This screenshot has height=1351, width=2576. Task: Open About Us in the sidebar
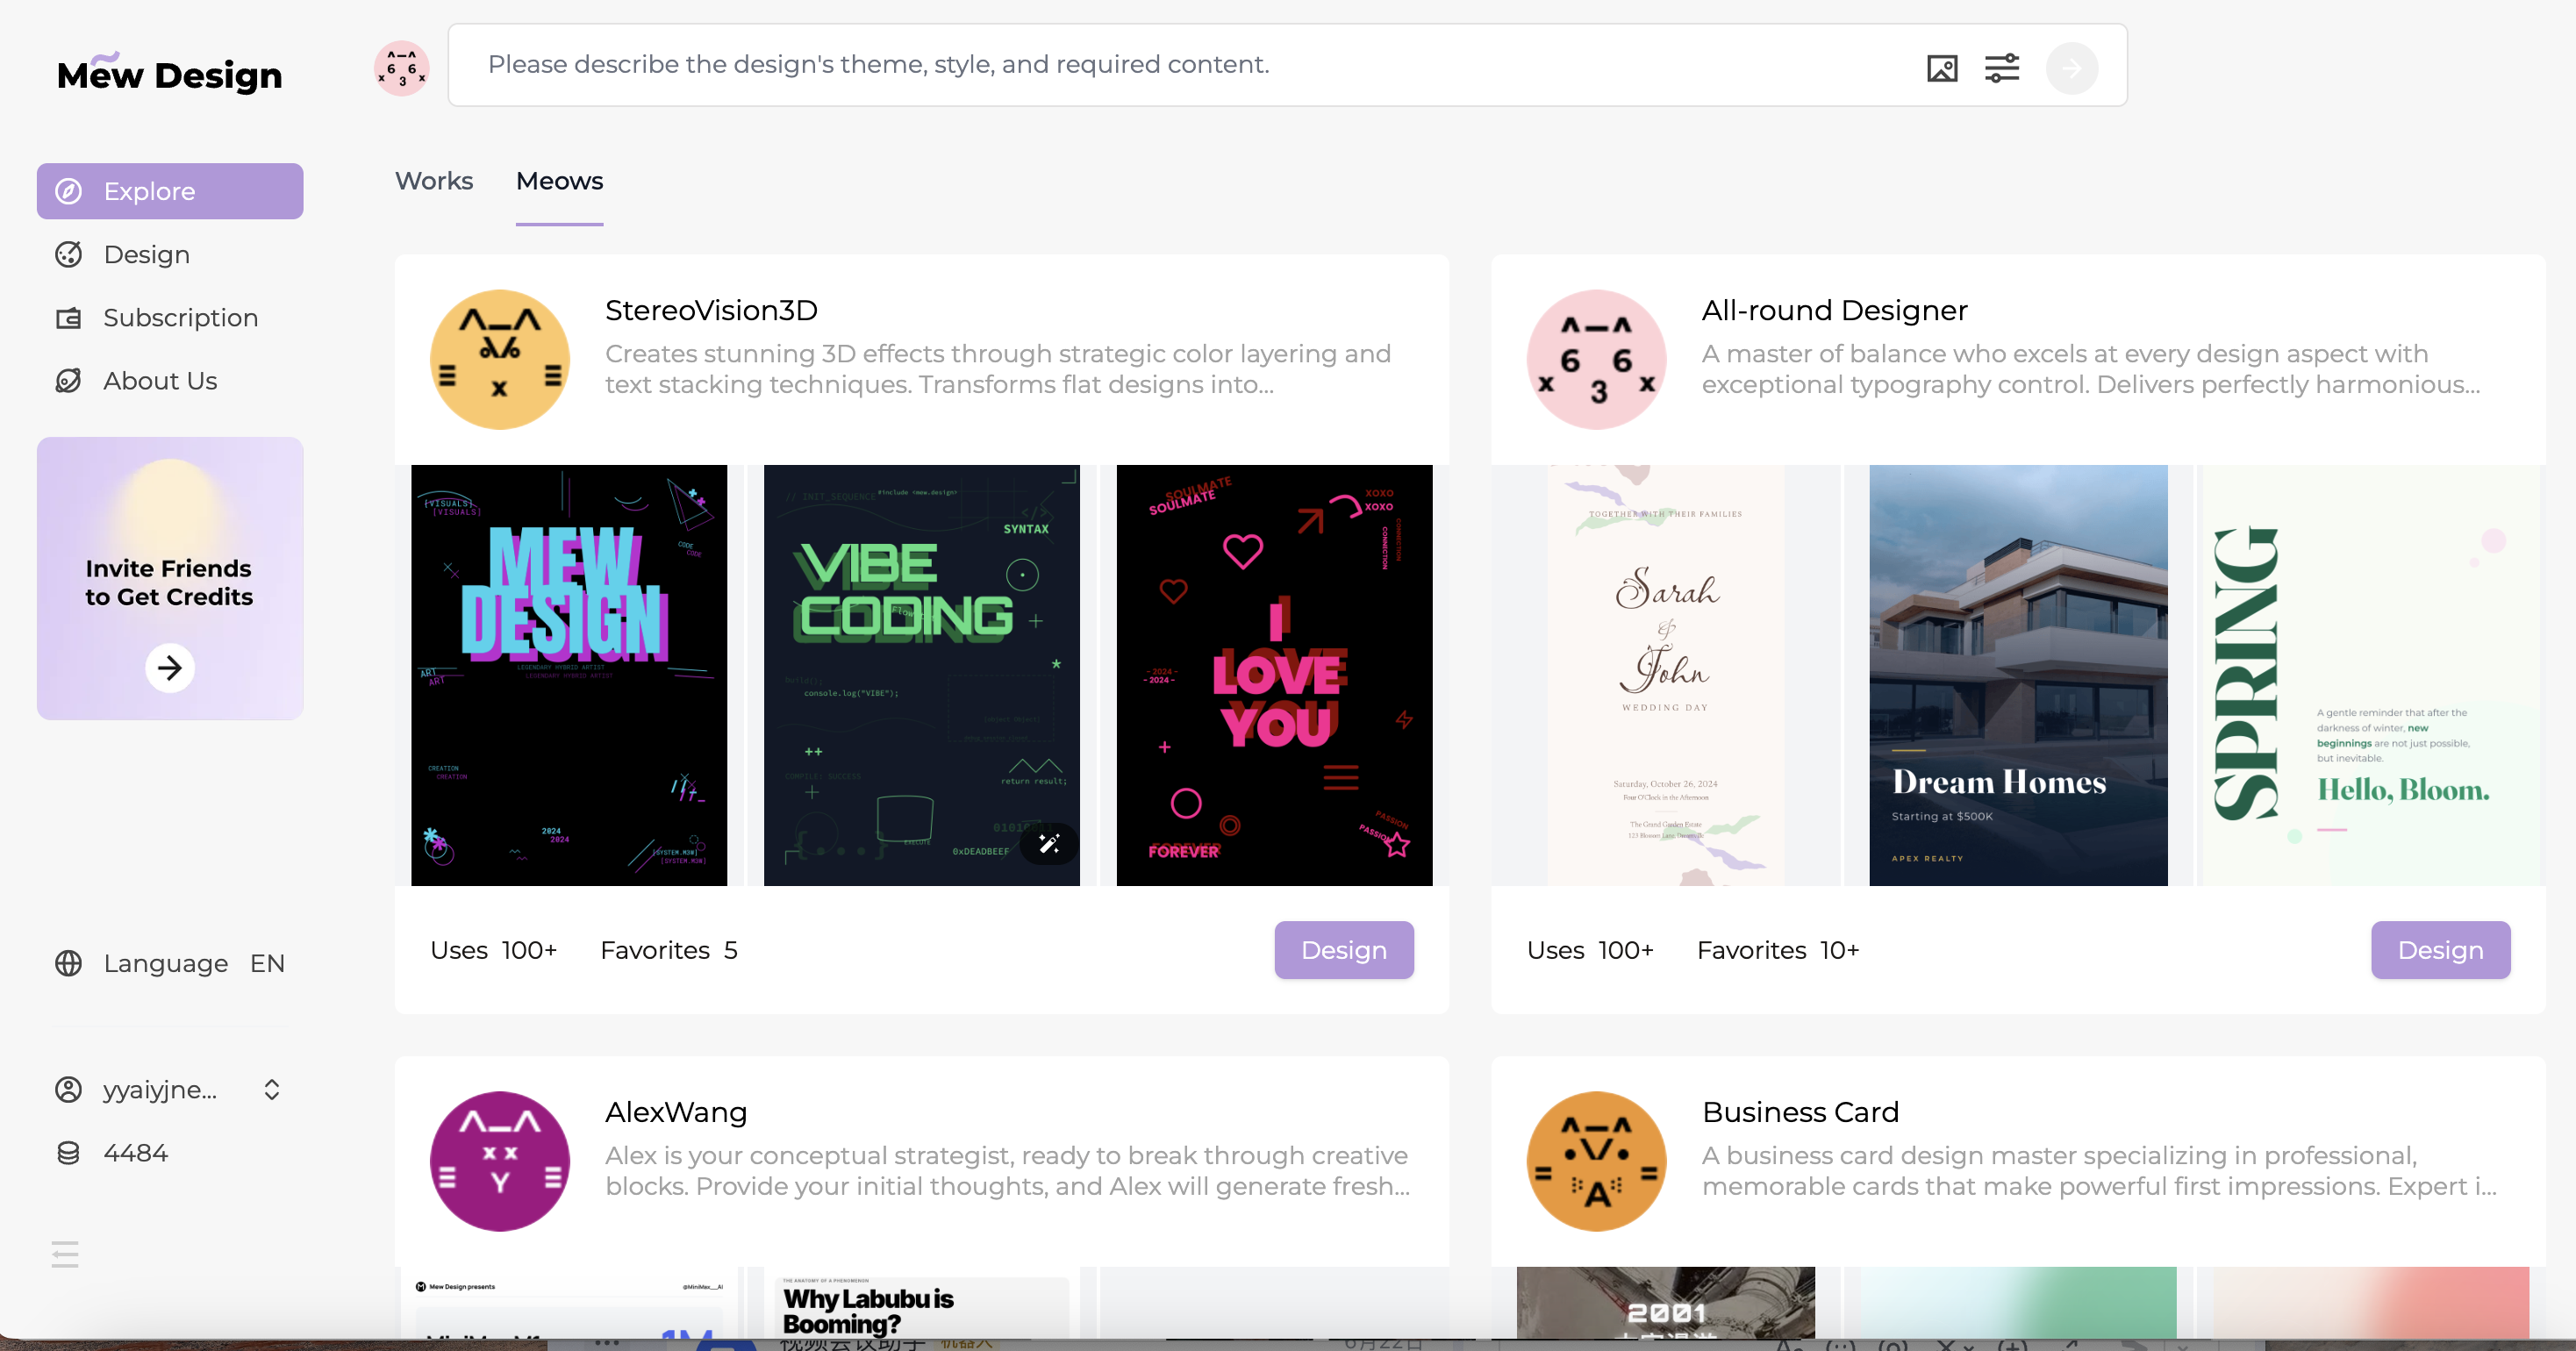[x=170, y=381]
